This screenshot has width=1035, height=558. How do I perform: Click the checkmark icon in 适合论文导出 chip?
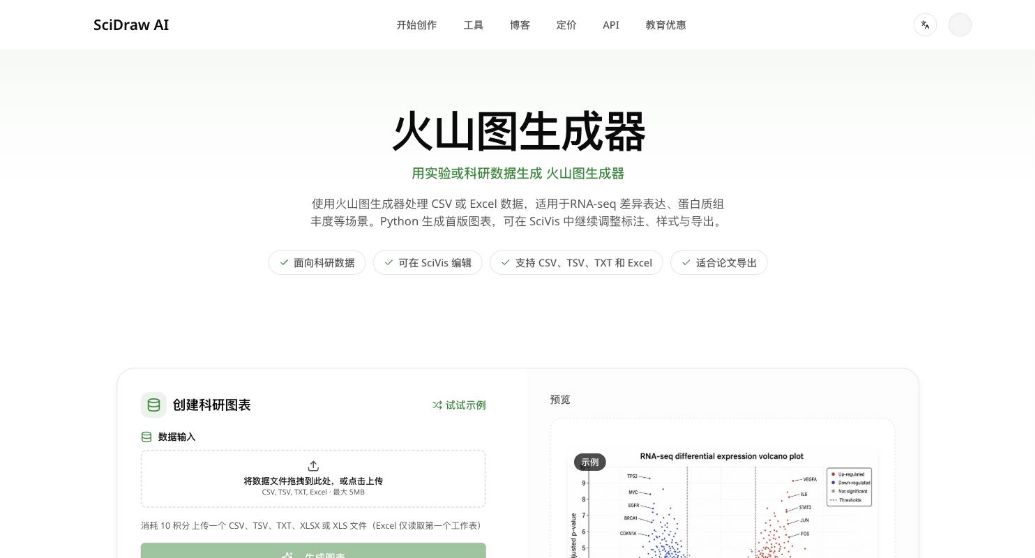[x=686, y=263]
